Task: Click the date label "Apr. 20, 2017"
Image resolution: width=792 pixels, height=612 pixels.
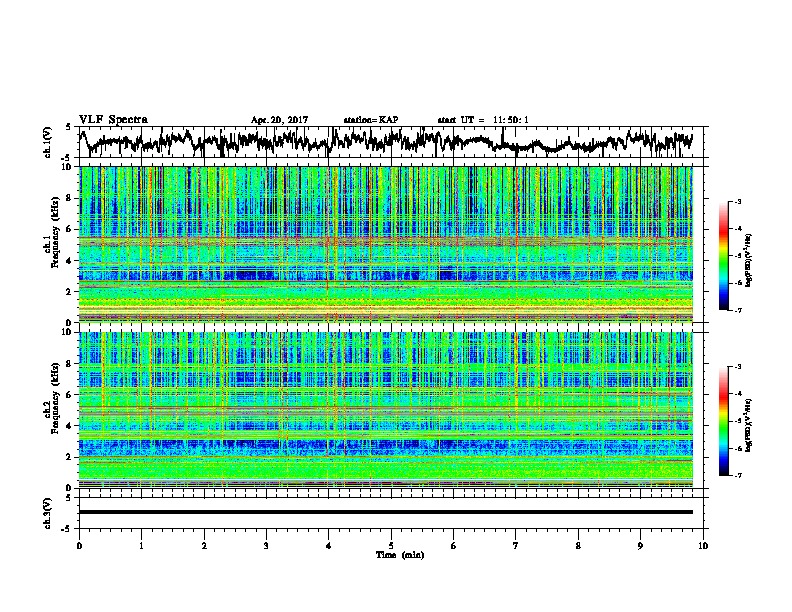Action: 279,120
